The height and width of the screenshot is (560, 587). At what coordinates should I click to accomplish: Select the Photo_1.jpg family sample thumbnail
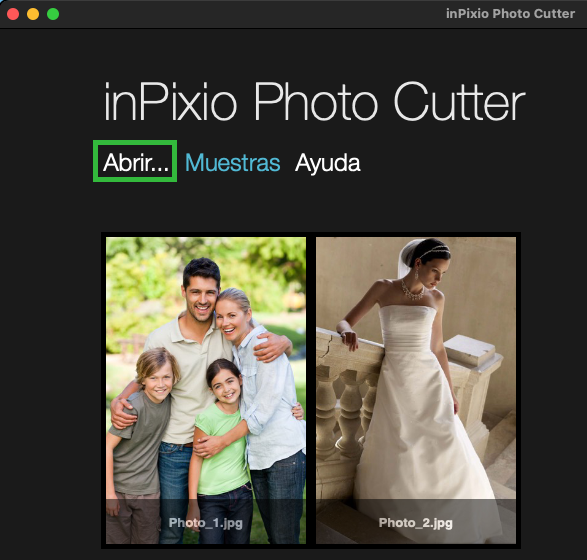(x=206, y=390)
